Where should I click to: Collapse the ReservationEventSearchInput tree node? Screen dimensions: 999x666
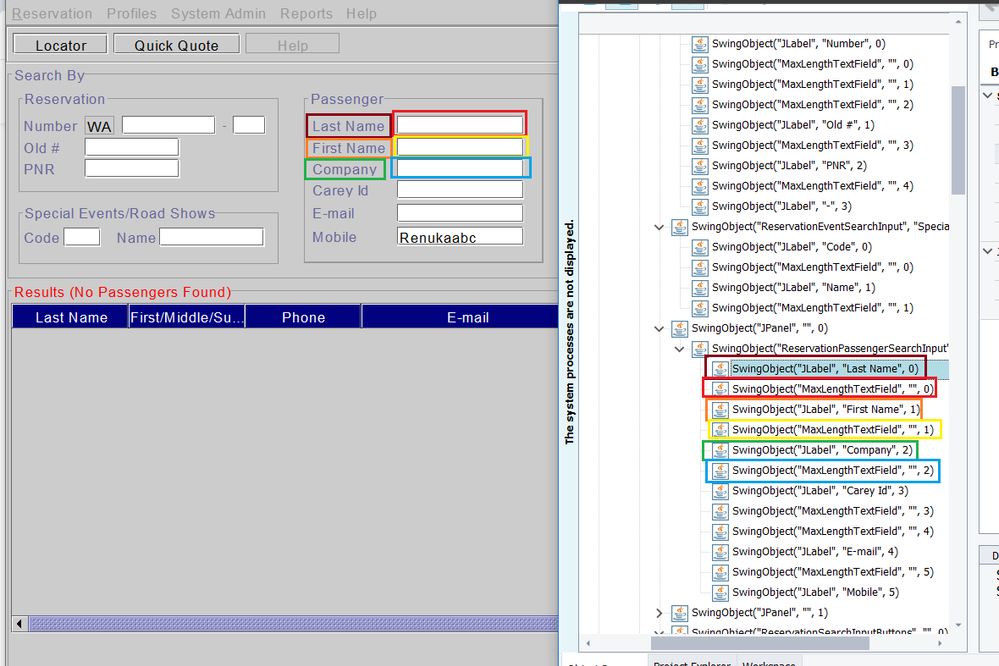tap(659, 227)
